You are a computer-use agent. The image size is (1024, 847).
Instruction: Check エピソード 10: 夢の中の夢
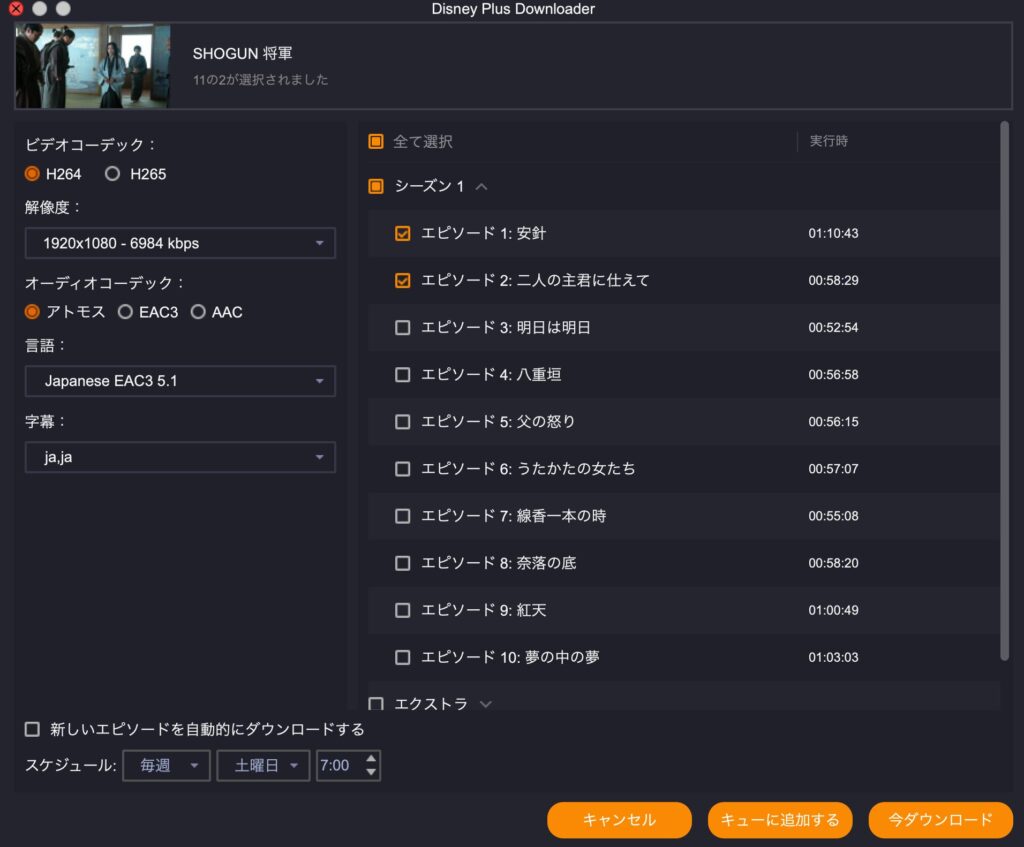click(x=403, y=657)
